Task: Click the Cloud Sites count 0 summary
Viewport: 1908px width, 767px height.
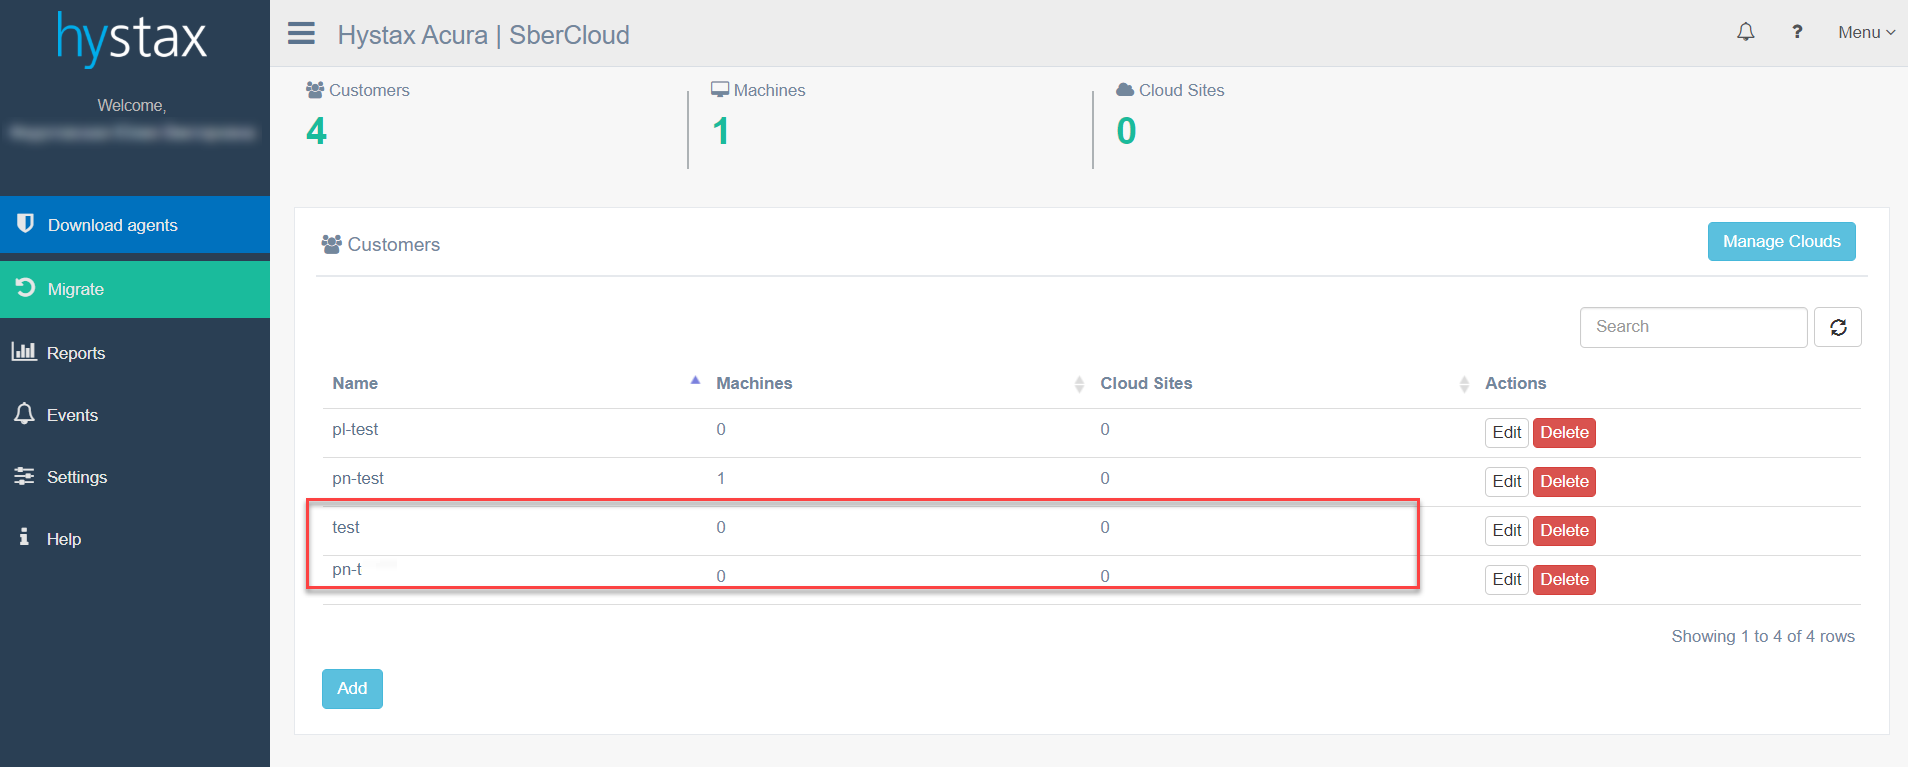Action: click(x=1126, y=131)
